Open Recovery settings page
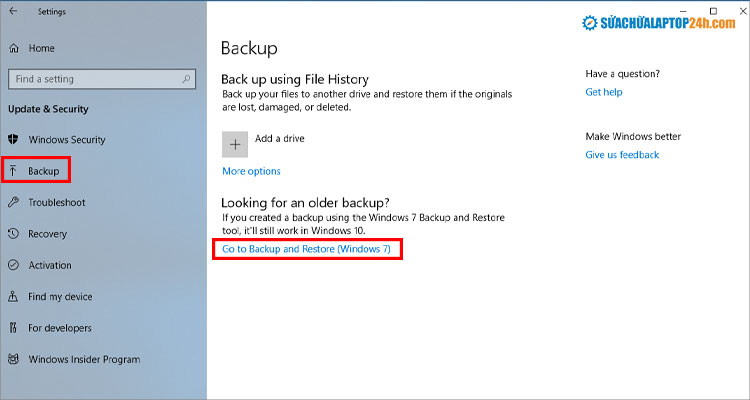Screen dimensions: 750x400 [47, 234]
